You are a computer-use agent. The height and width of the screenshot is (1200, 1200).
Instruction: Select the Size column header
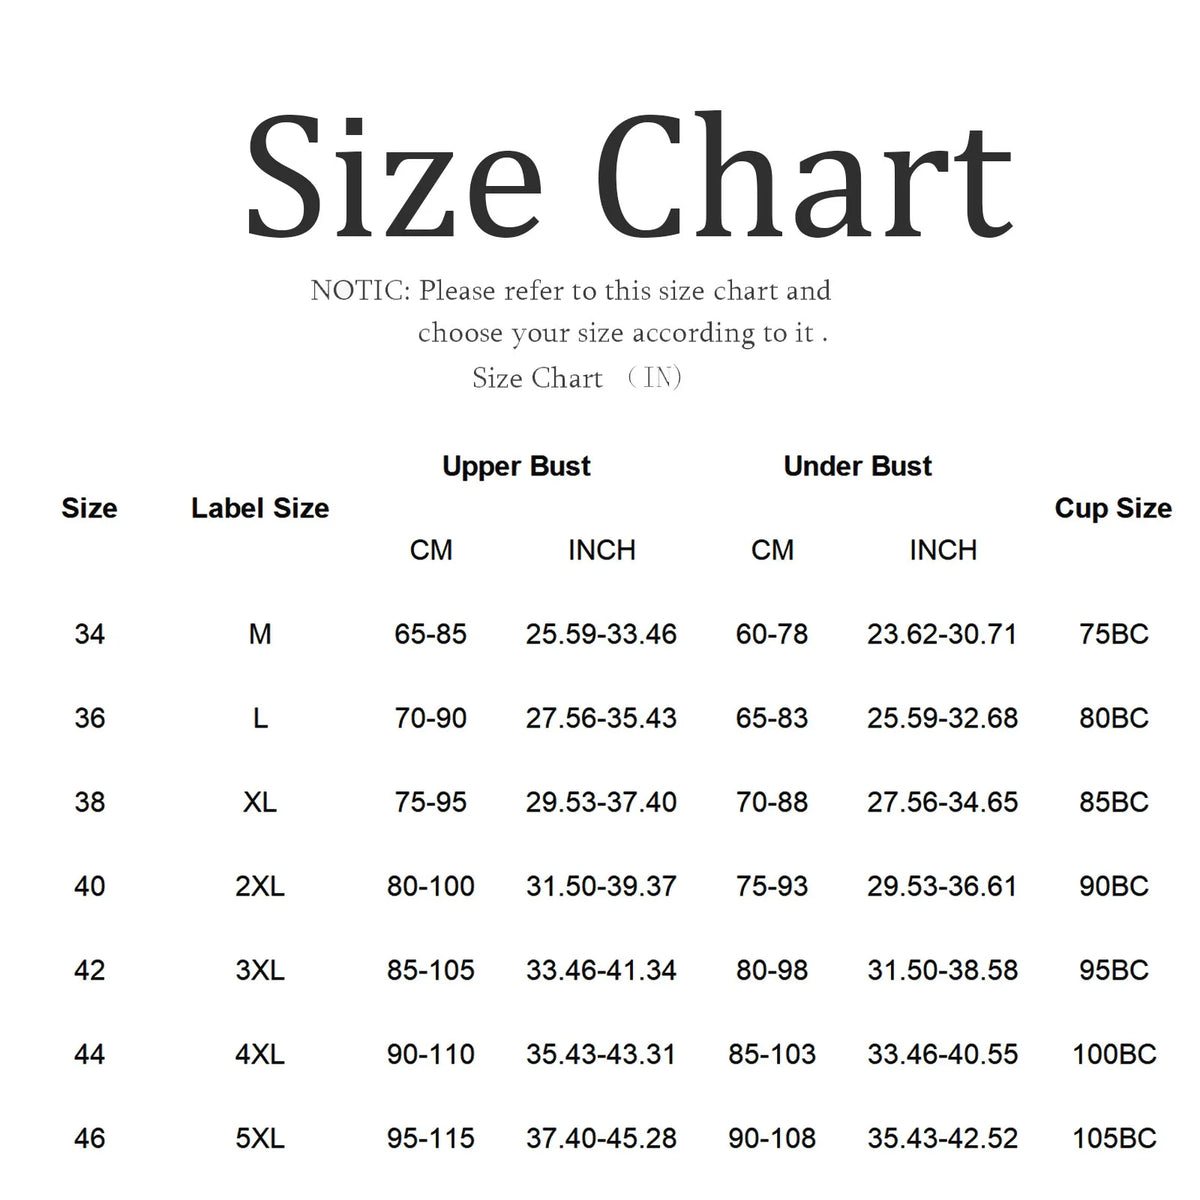click(x=89, y=508)
